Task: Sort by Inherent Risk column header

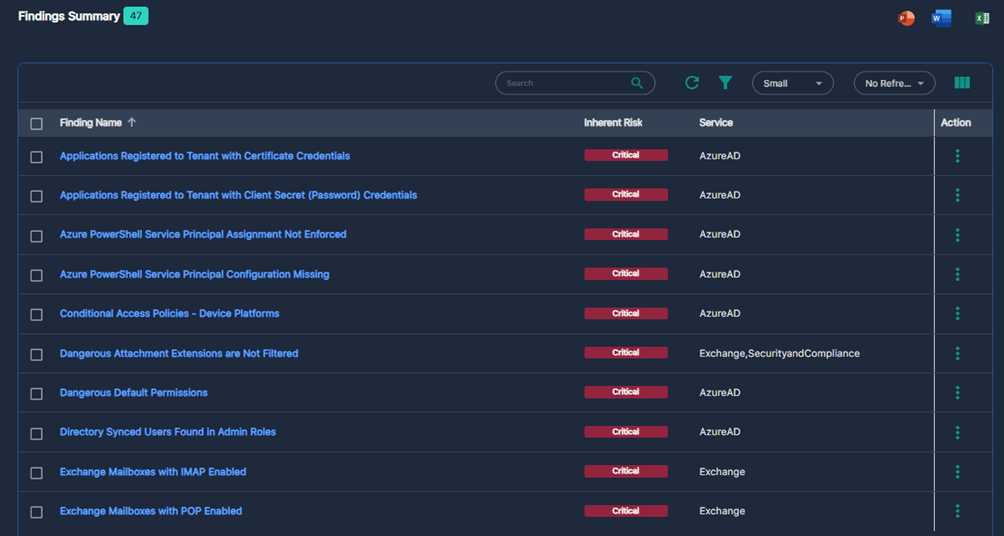Action: click(x=613, y=123)
